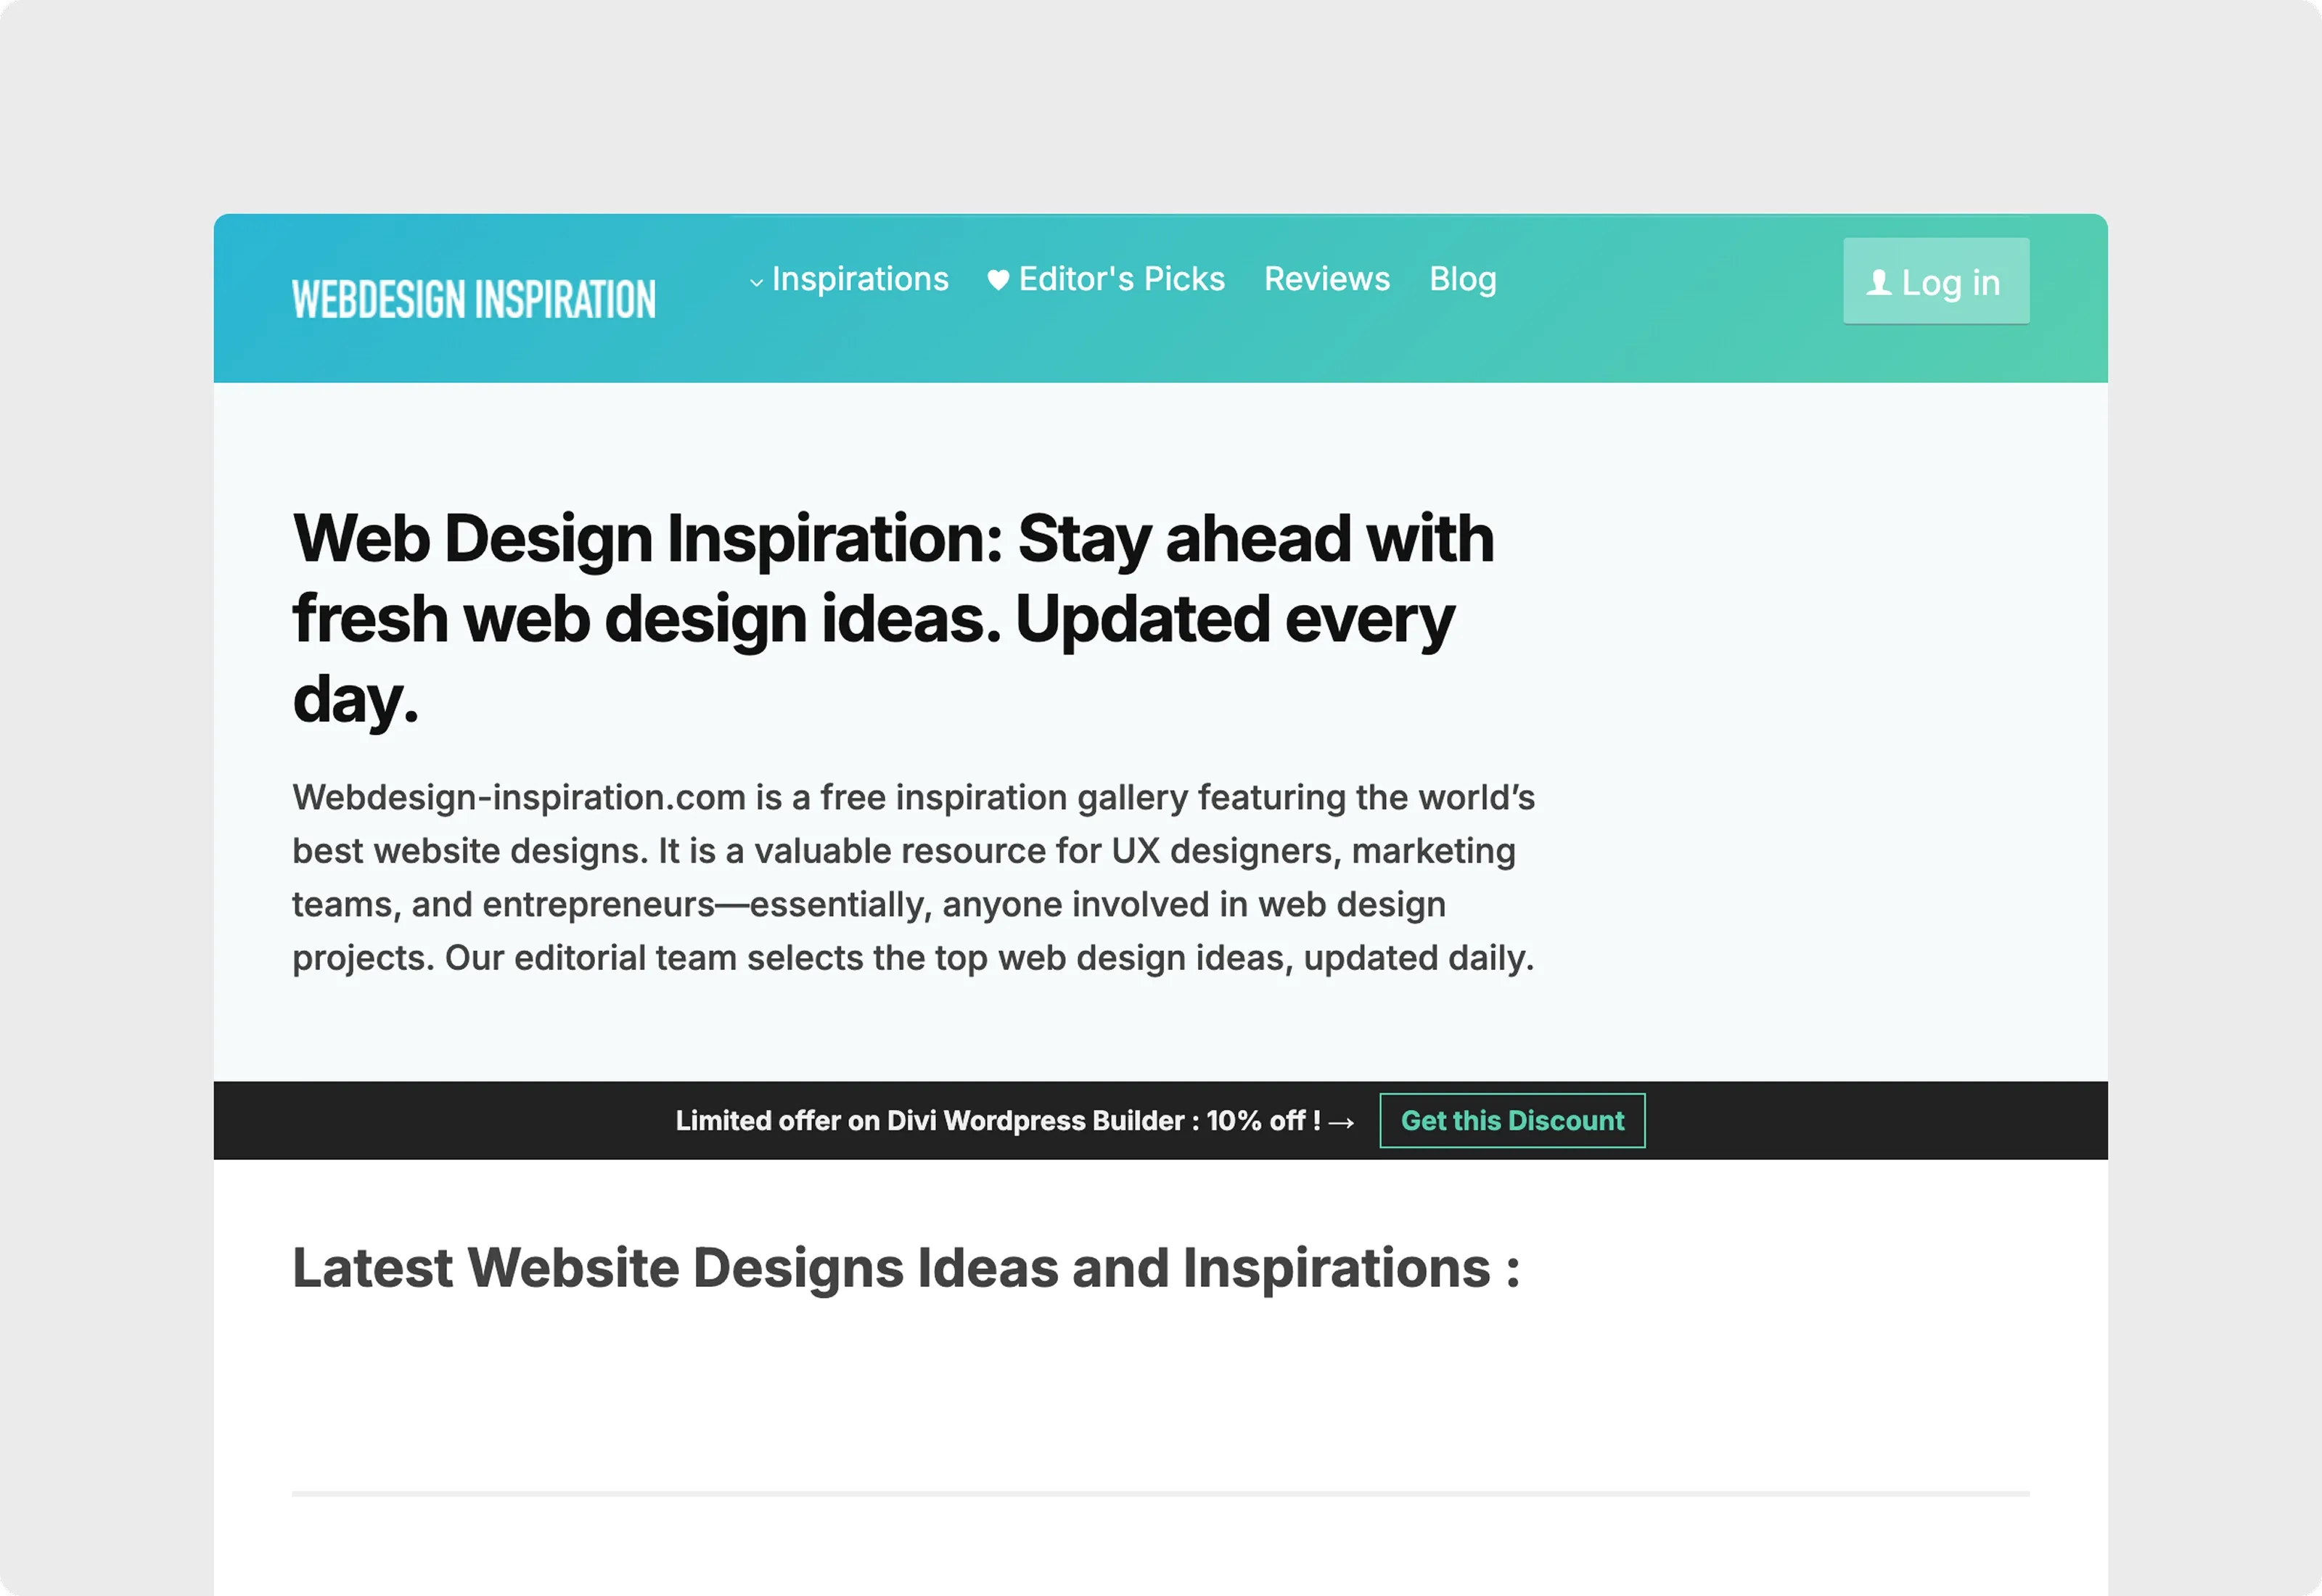This screenshot has height=1596, width=2322.
Task: Click the chevron next to Inspirations
Action: (757, 283)
